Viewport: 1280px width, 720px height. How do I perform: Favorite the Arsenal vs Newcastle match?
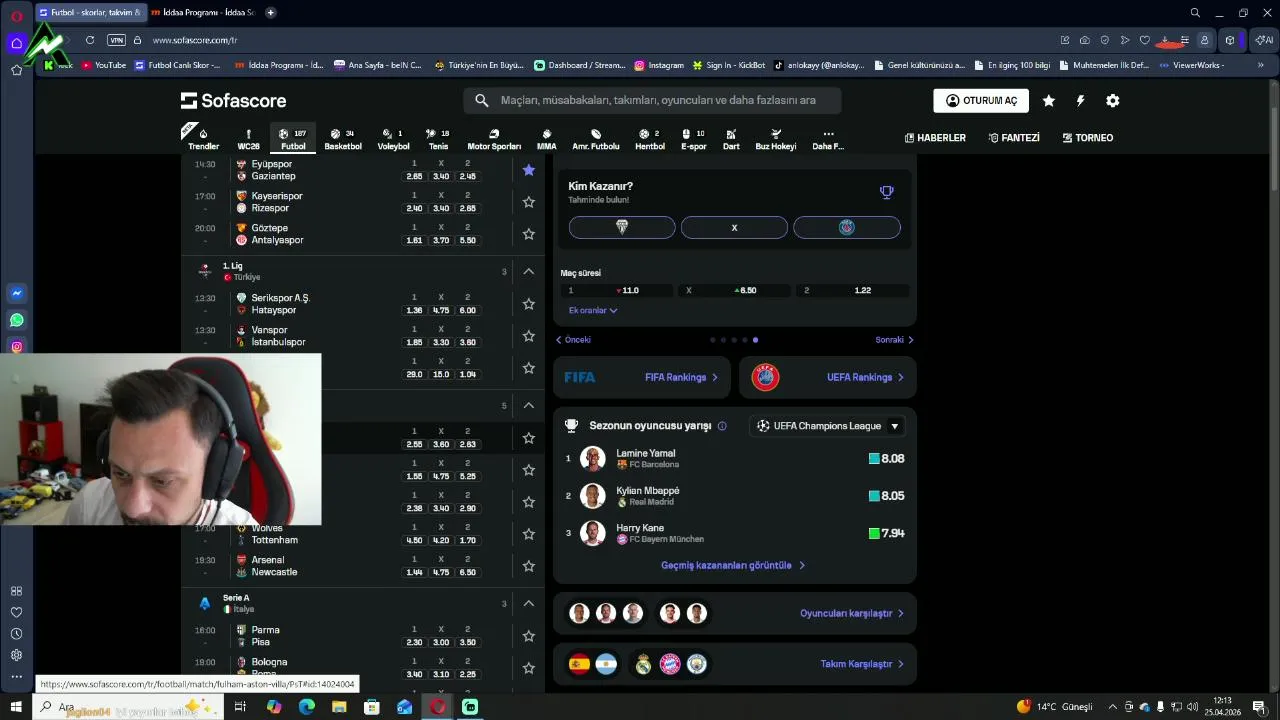528,566
